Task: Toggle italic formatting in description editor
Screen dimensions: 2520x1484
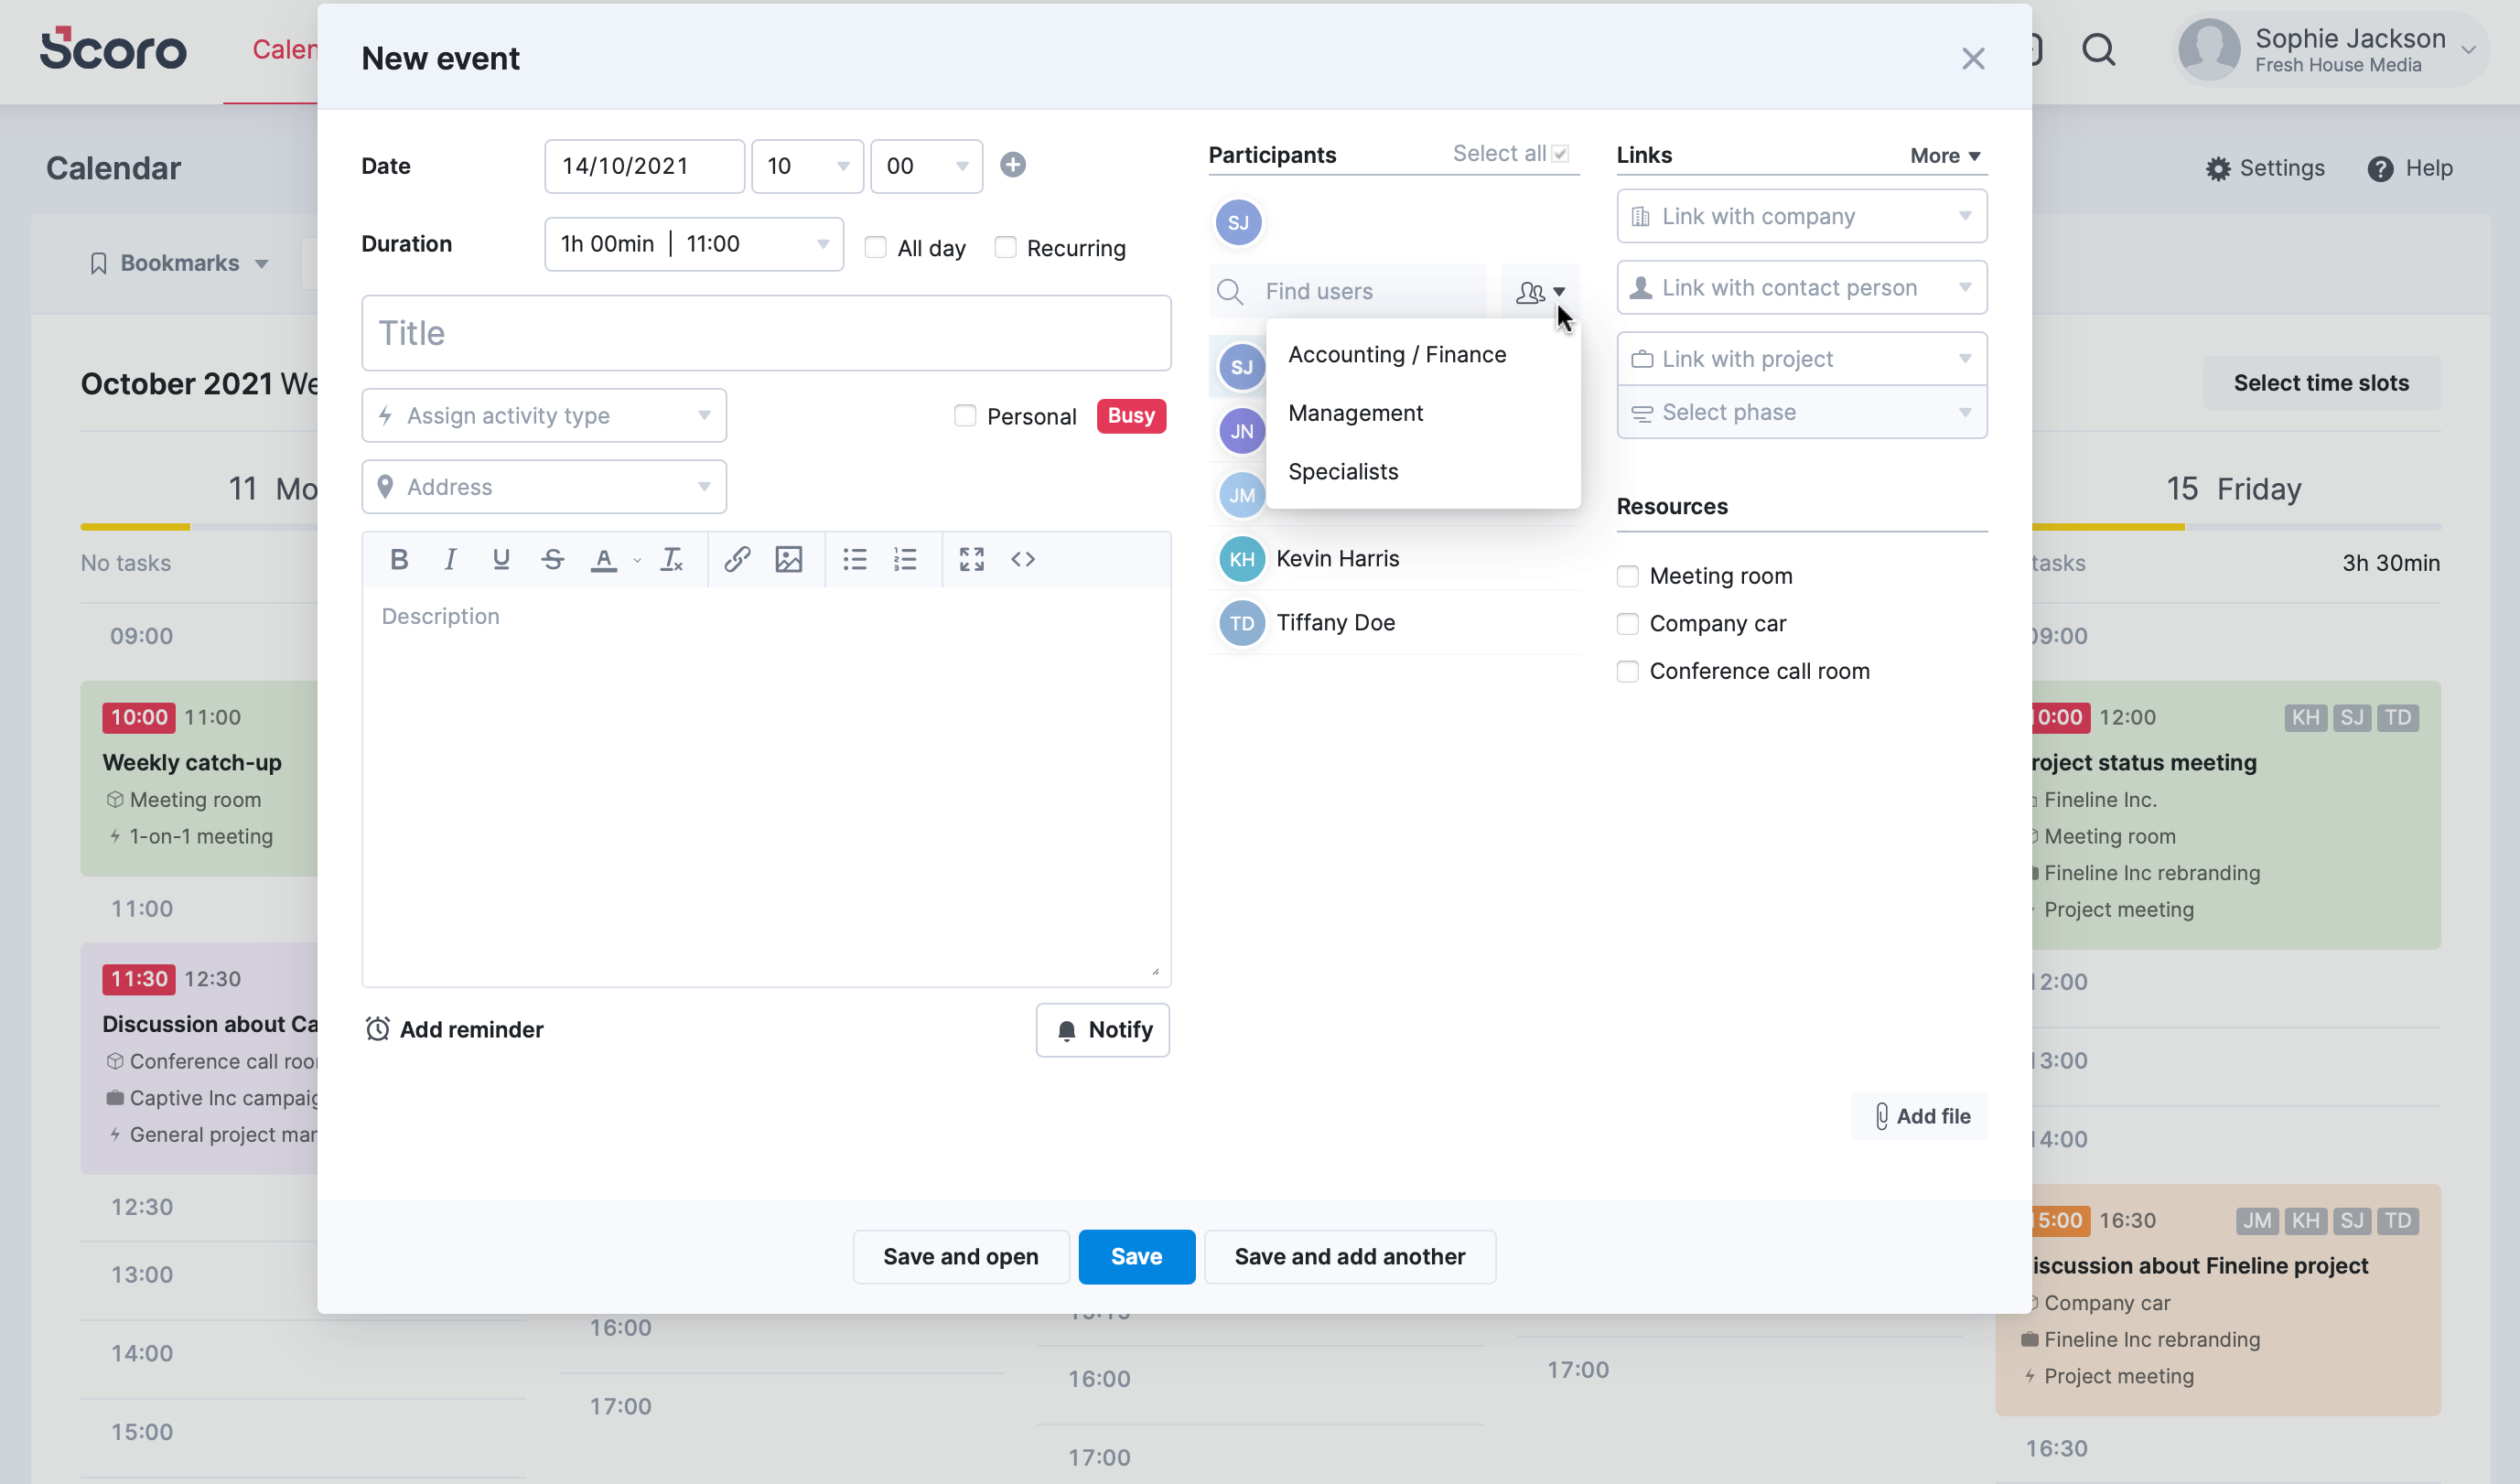Action: coord(451,559)
